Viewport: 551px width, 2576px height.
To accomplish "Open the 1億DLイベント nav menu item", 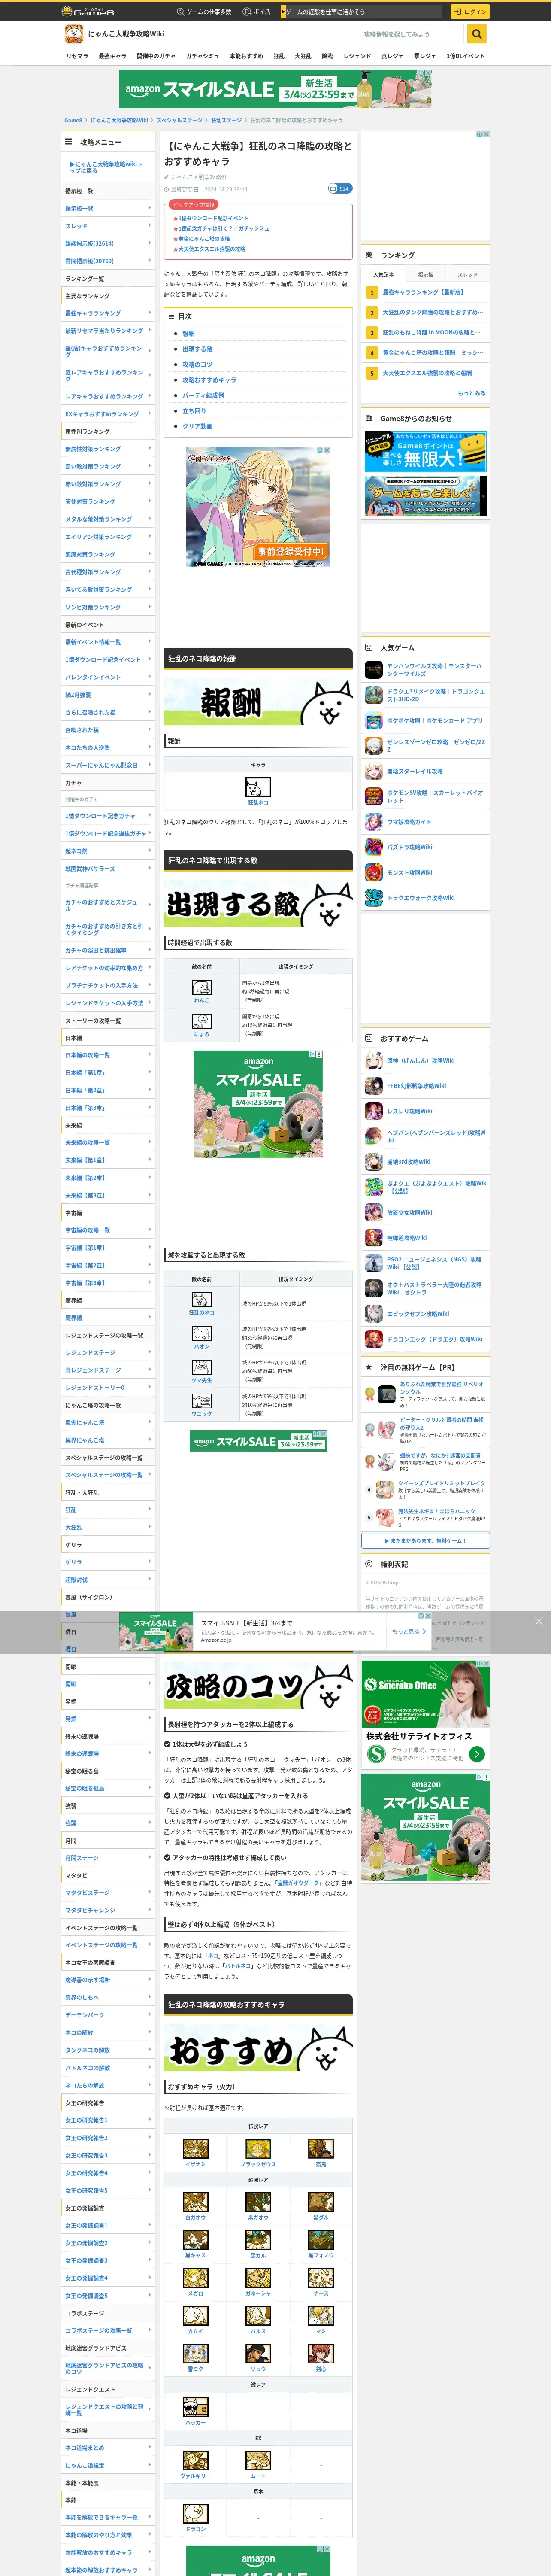I will point(465,56).
